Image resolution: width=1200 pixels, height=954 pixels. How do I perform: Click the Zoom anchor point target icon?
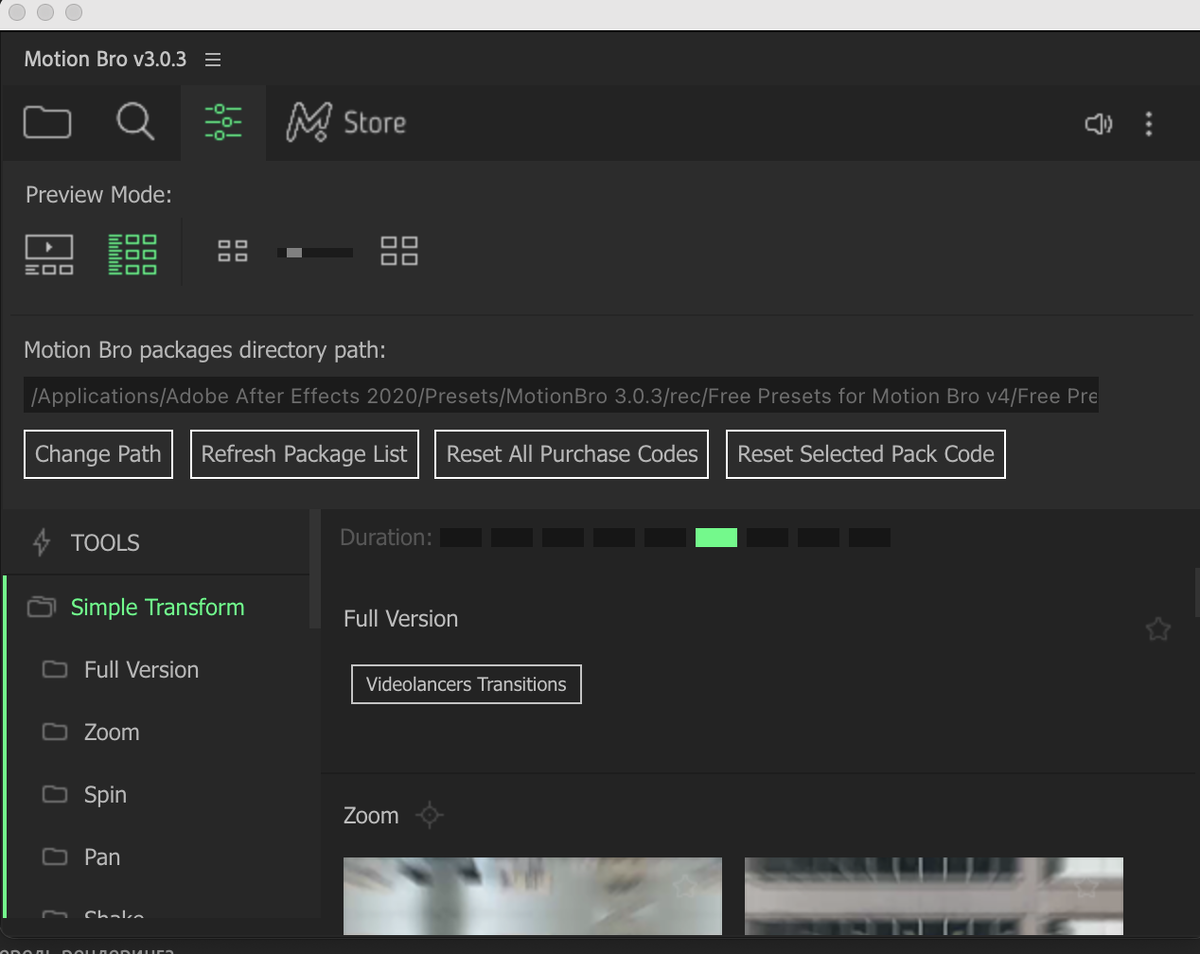tap(430, 815)
